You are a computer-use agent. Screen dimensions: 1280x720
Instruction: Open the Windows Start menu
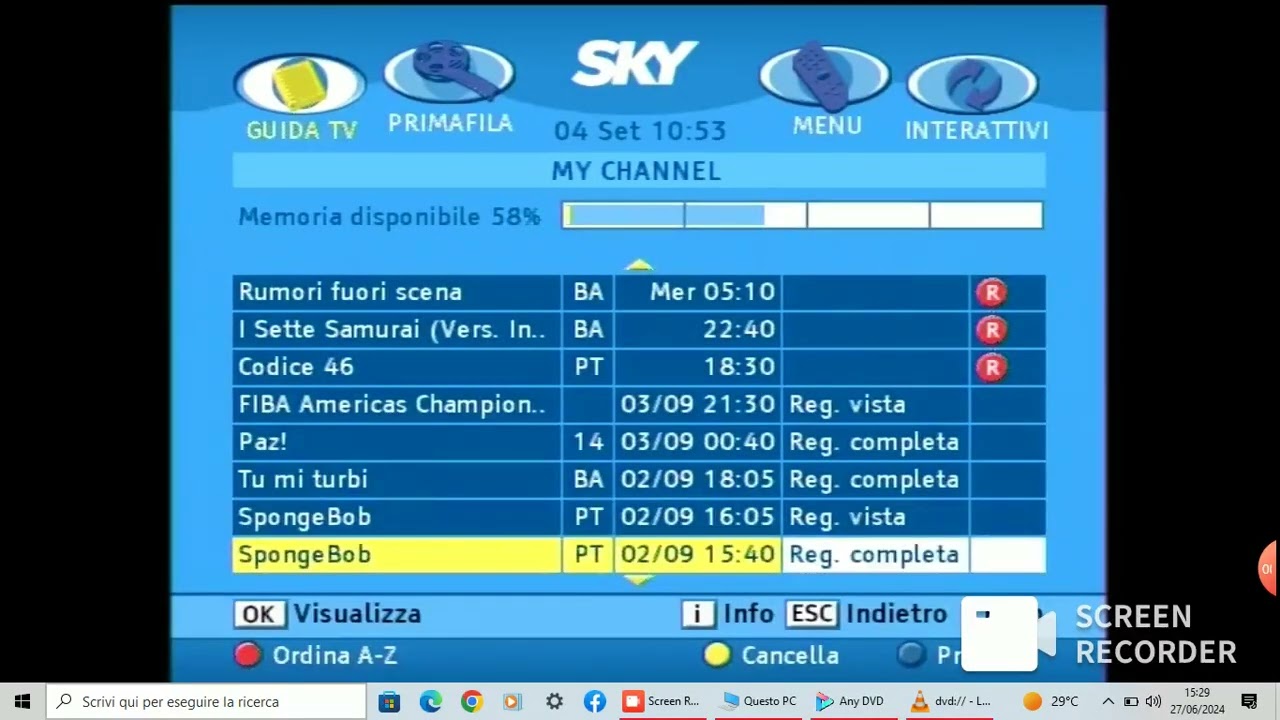(x=22, y=701)
